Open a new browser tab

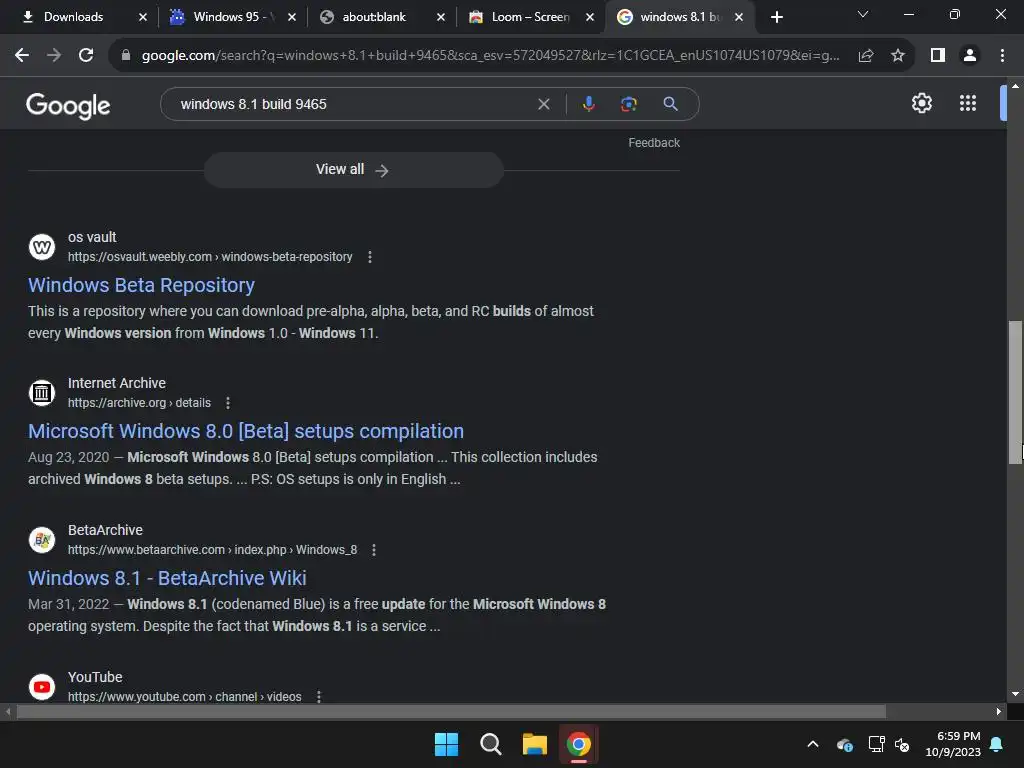tap(776, 17)
